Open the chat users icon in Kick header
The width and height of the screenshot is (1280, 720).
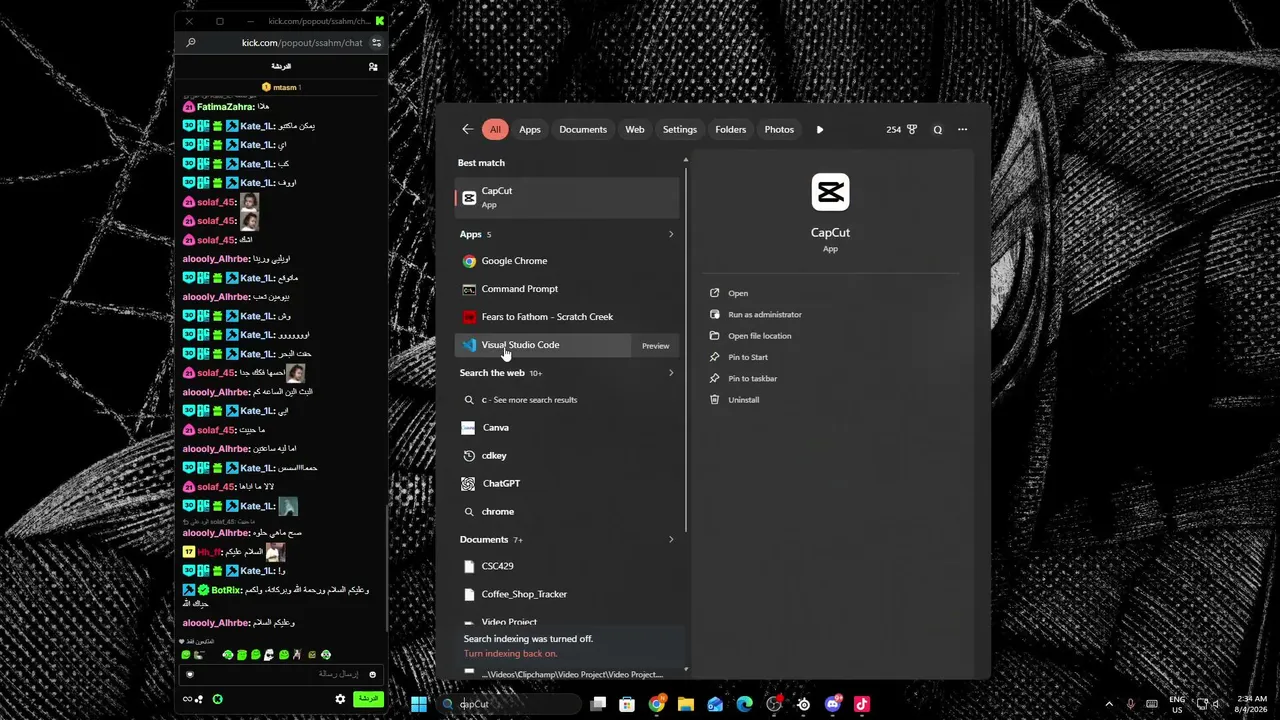[x=373, y=66]
